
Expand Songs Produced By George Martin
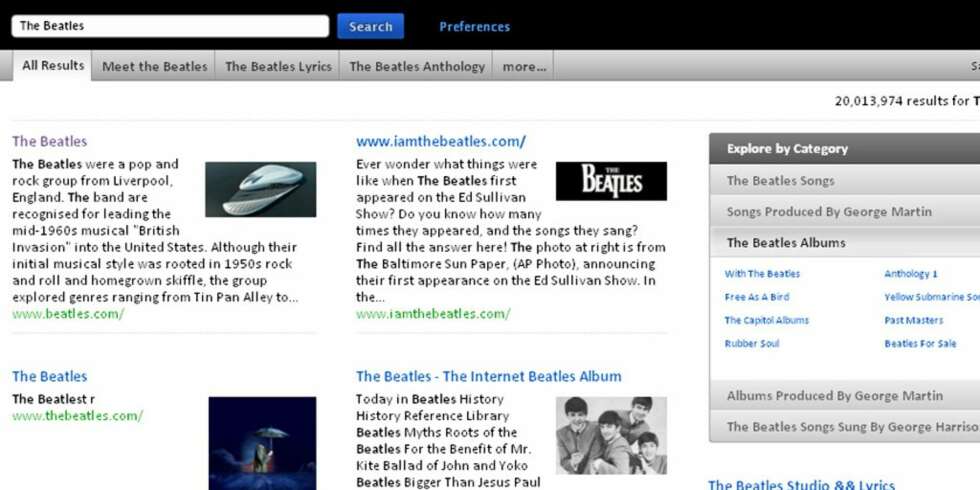tap(844, 212)
